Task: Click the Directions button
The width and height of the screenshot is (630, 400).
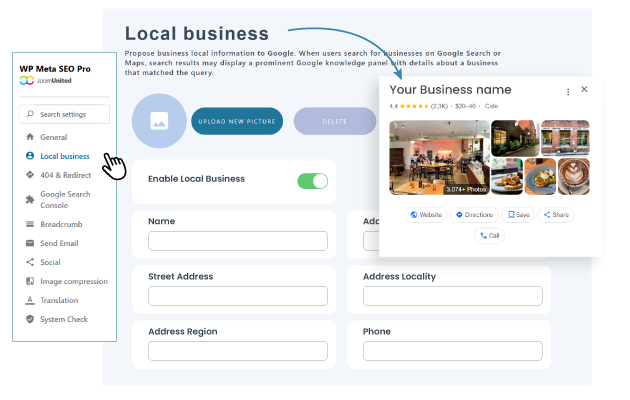Action: [x=474, y=214]
